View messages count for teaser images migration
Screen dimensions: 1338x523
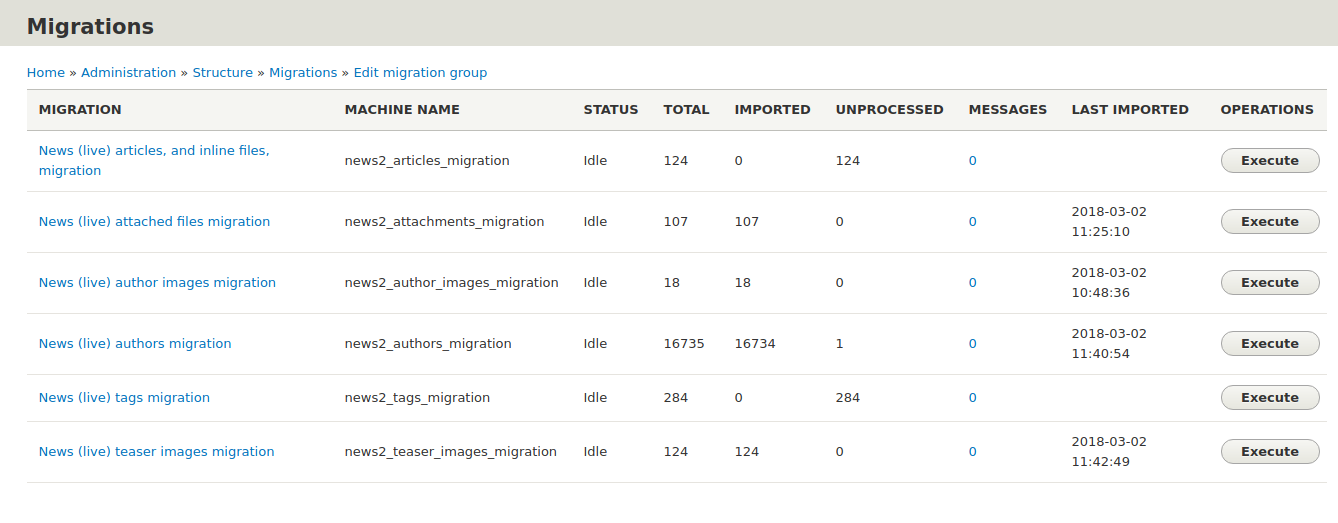[x=972, y=452]
